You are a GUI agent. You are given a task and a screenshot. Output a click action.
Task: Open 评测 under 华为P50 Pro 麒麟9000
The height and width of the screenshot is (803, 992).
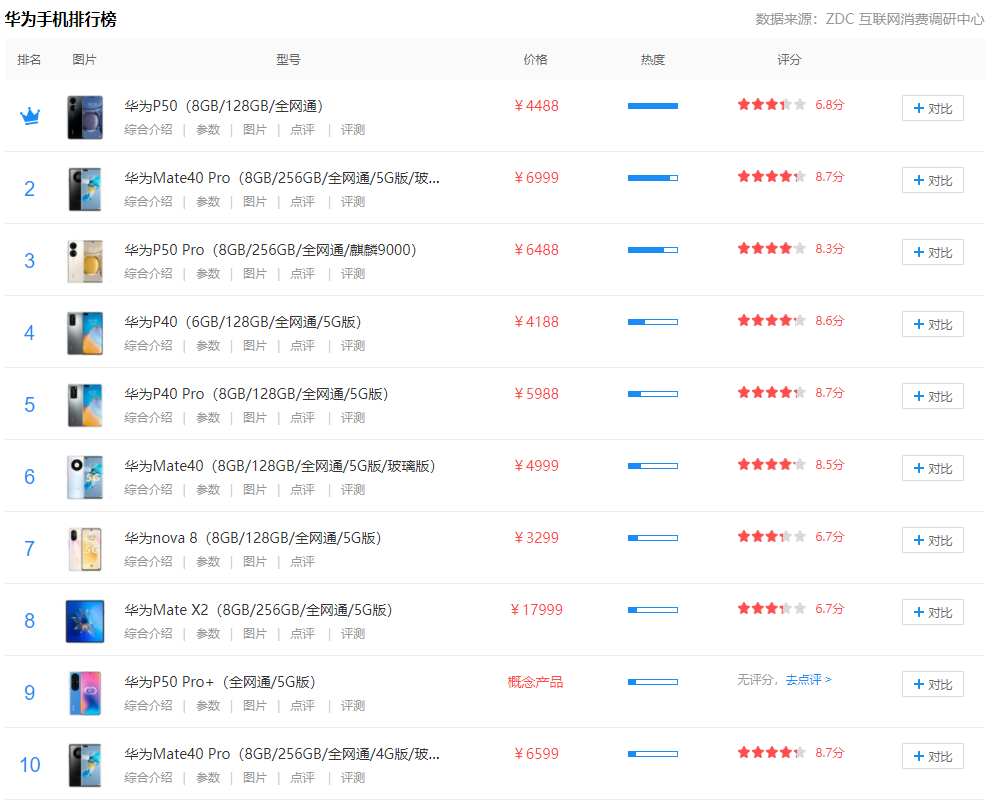352,274
